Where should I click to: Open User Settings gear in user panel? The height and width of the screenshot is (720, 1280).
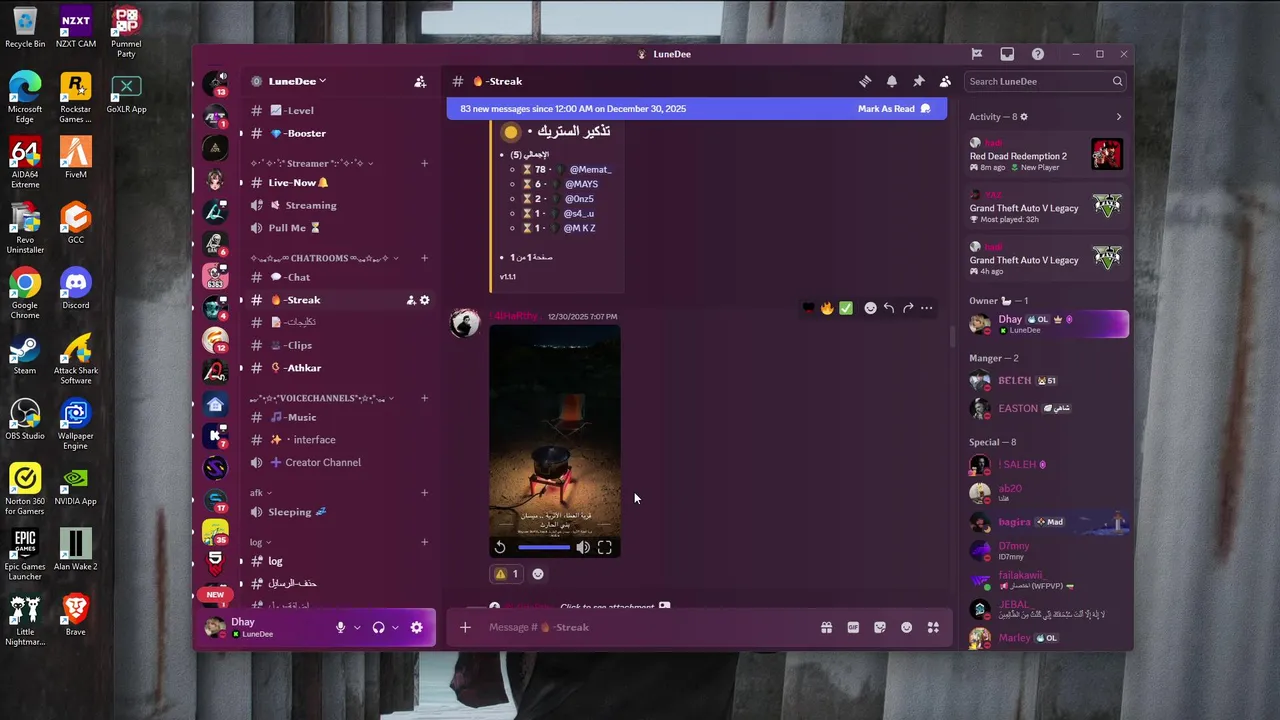[417, 627]
